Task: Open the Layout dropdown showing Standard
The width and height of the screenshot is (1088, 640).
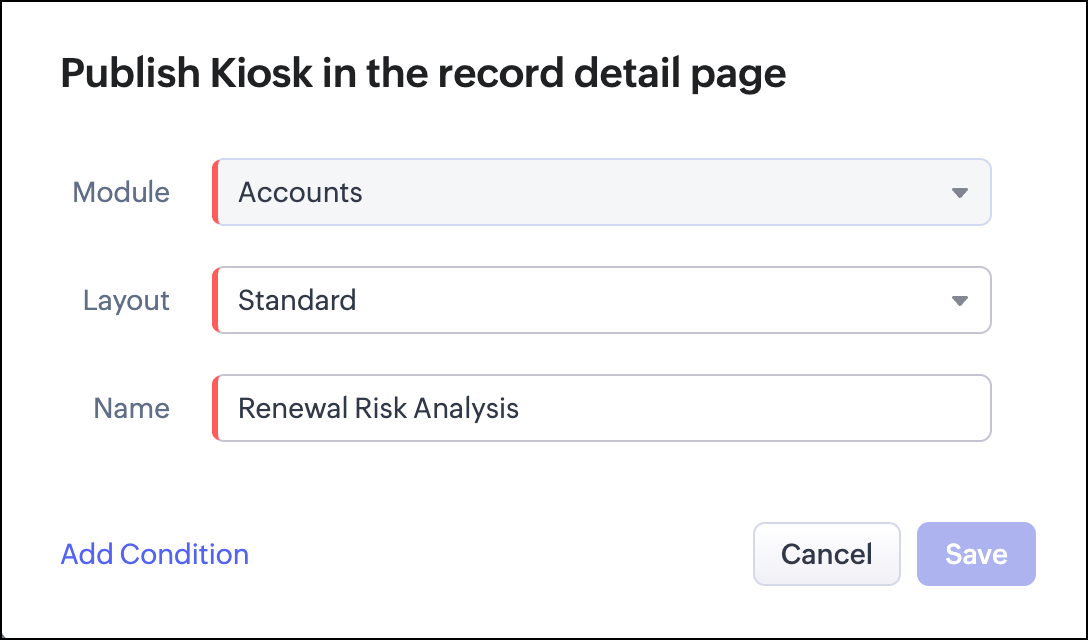Action: pos(602,300)
